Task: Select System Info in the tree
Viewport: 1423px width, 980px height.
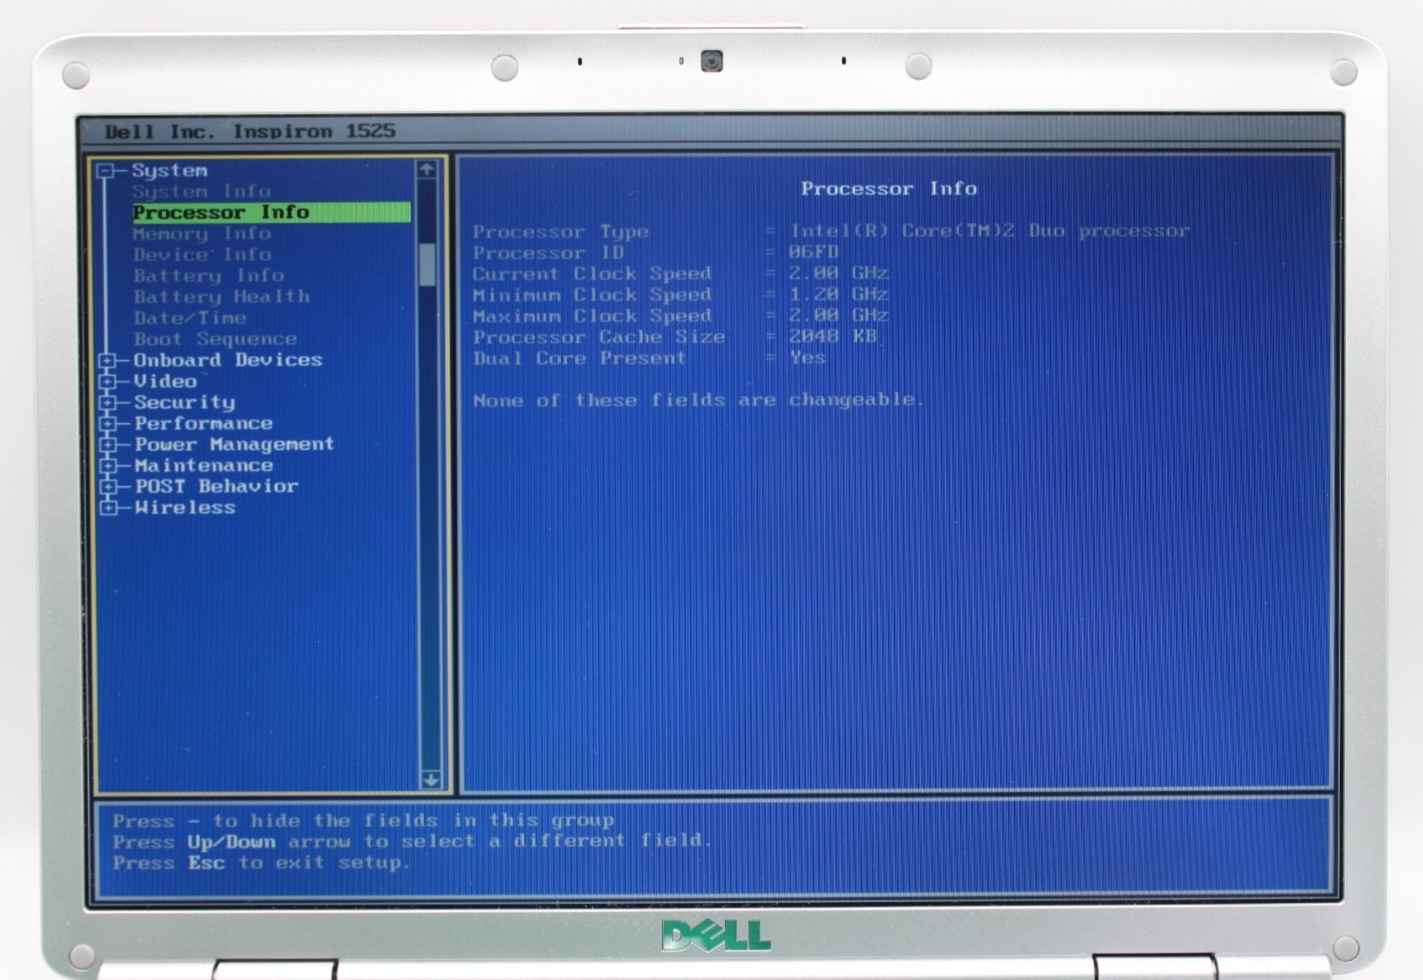Action: pos(201,191)
